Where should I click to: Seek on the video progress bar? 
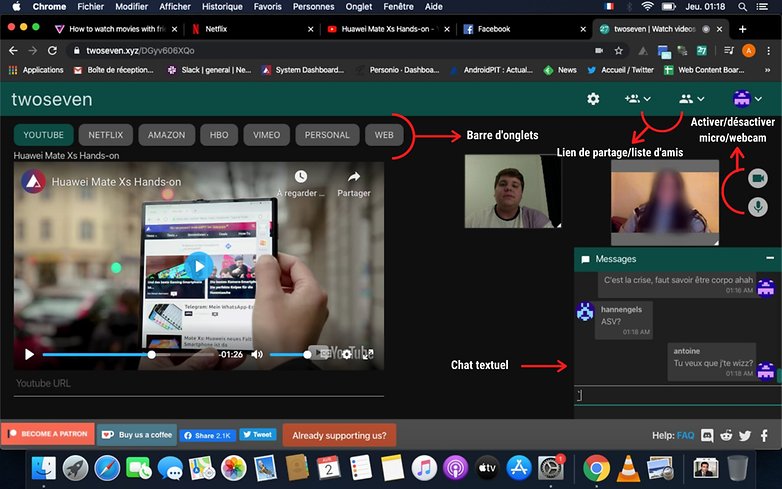(129, 354)
